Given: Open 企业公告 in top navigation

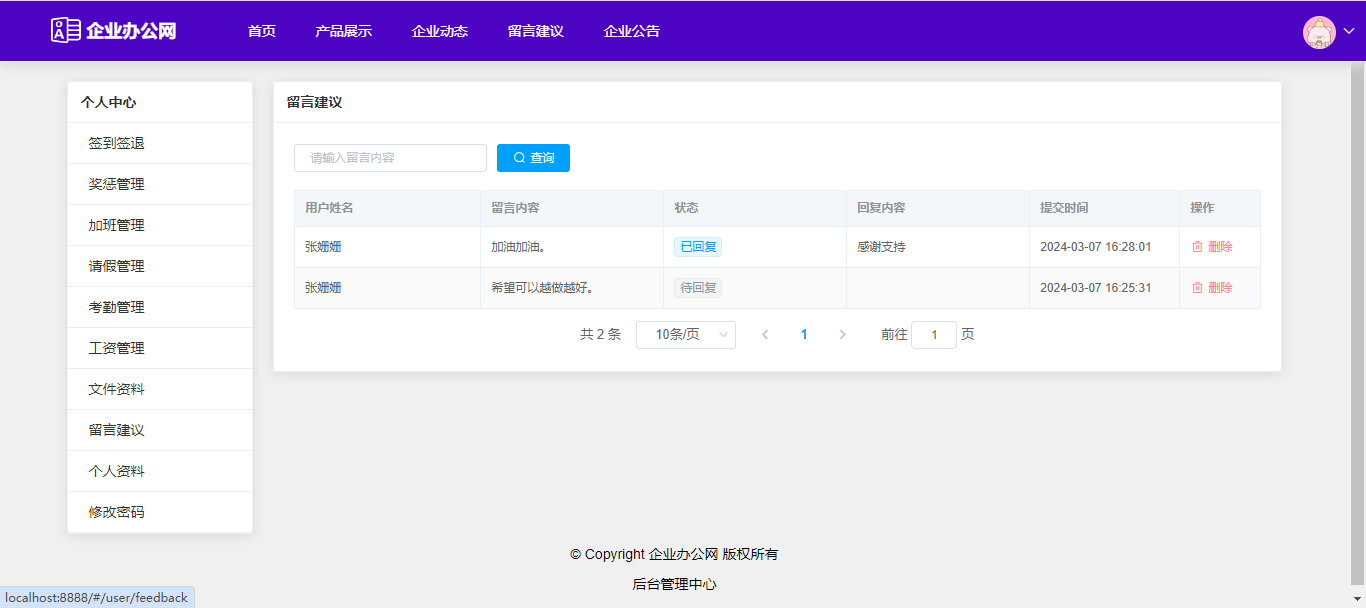Looking at the screenshot, I should click(631, 31).
